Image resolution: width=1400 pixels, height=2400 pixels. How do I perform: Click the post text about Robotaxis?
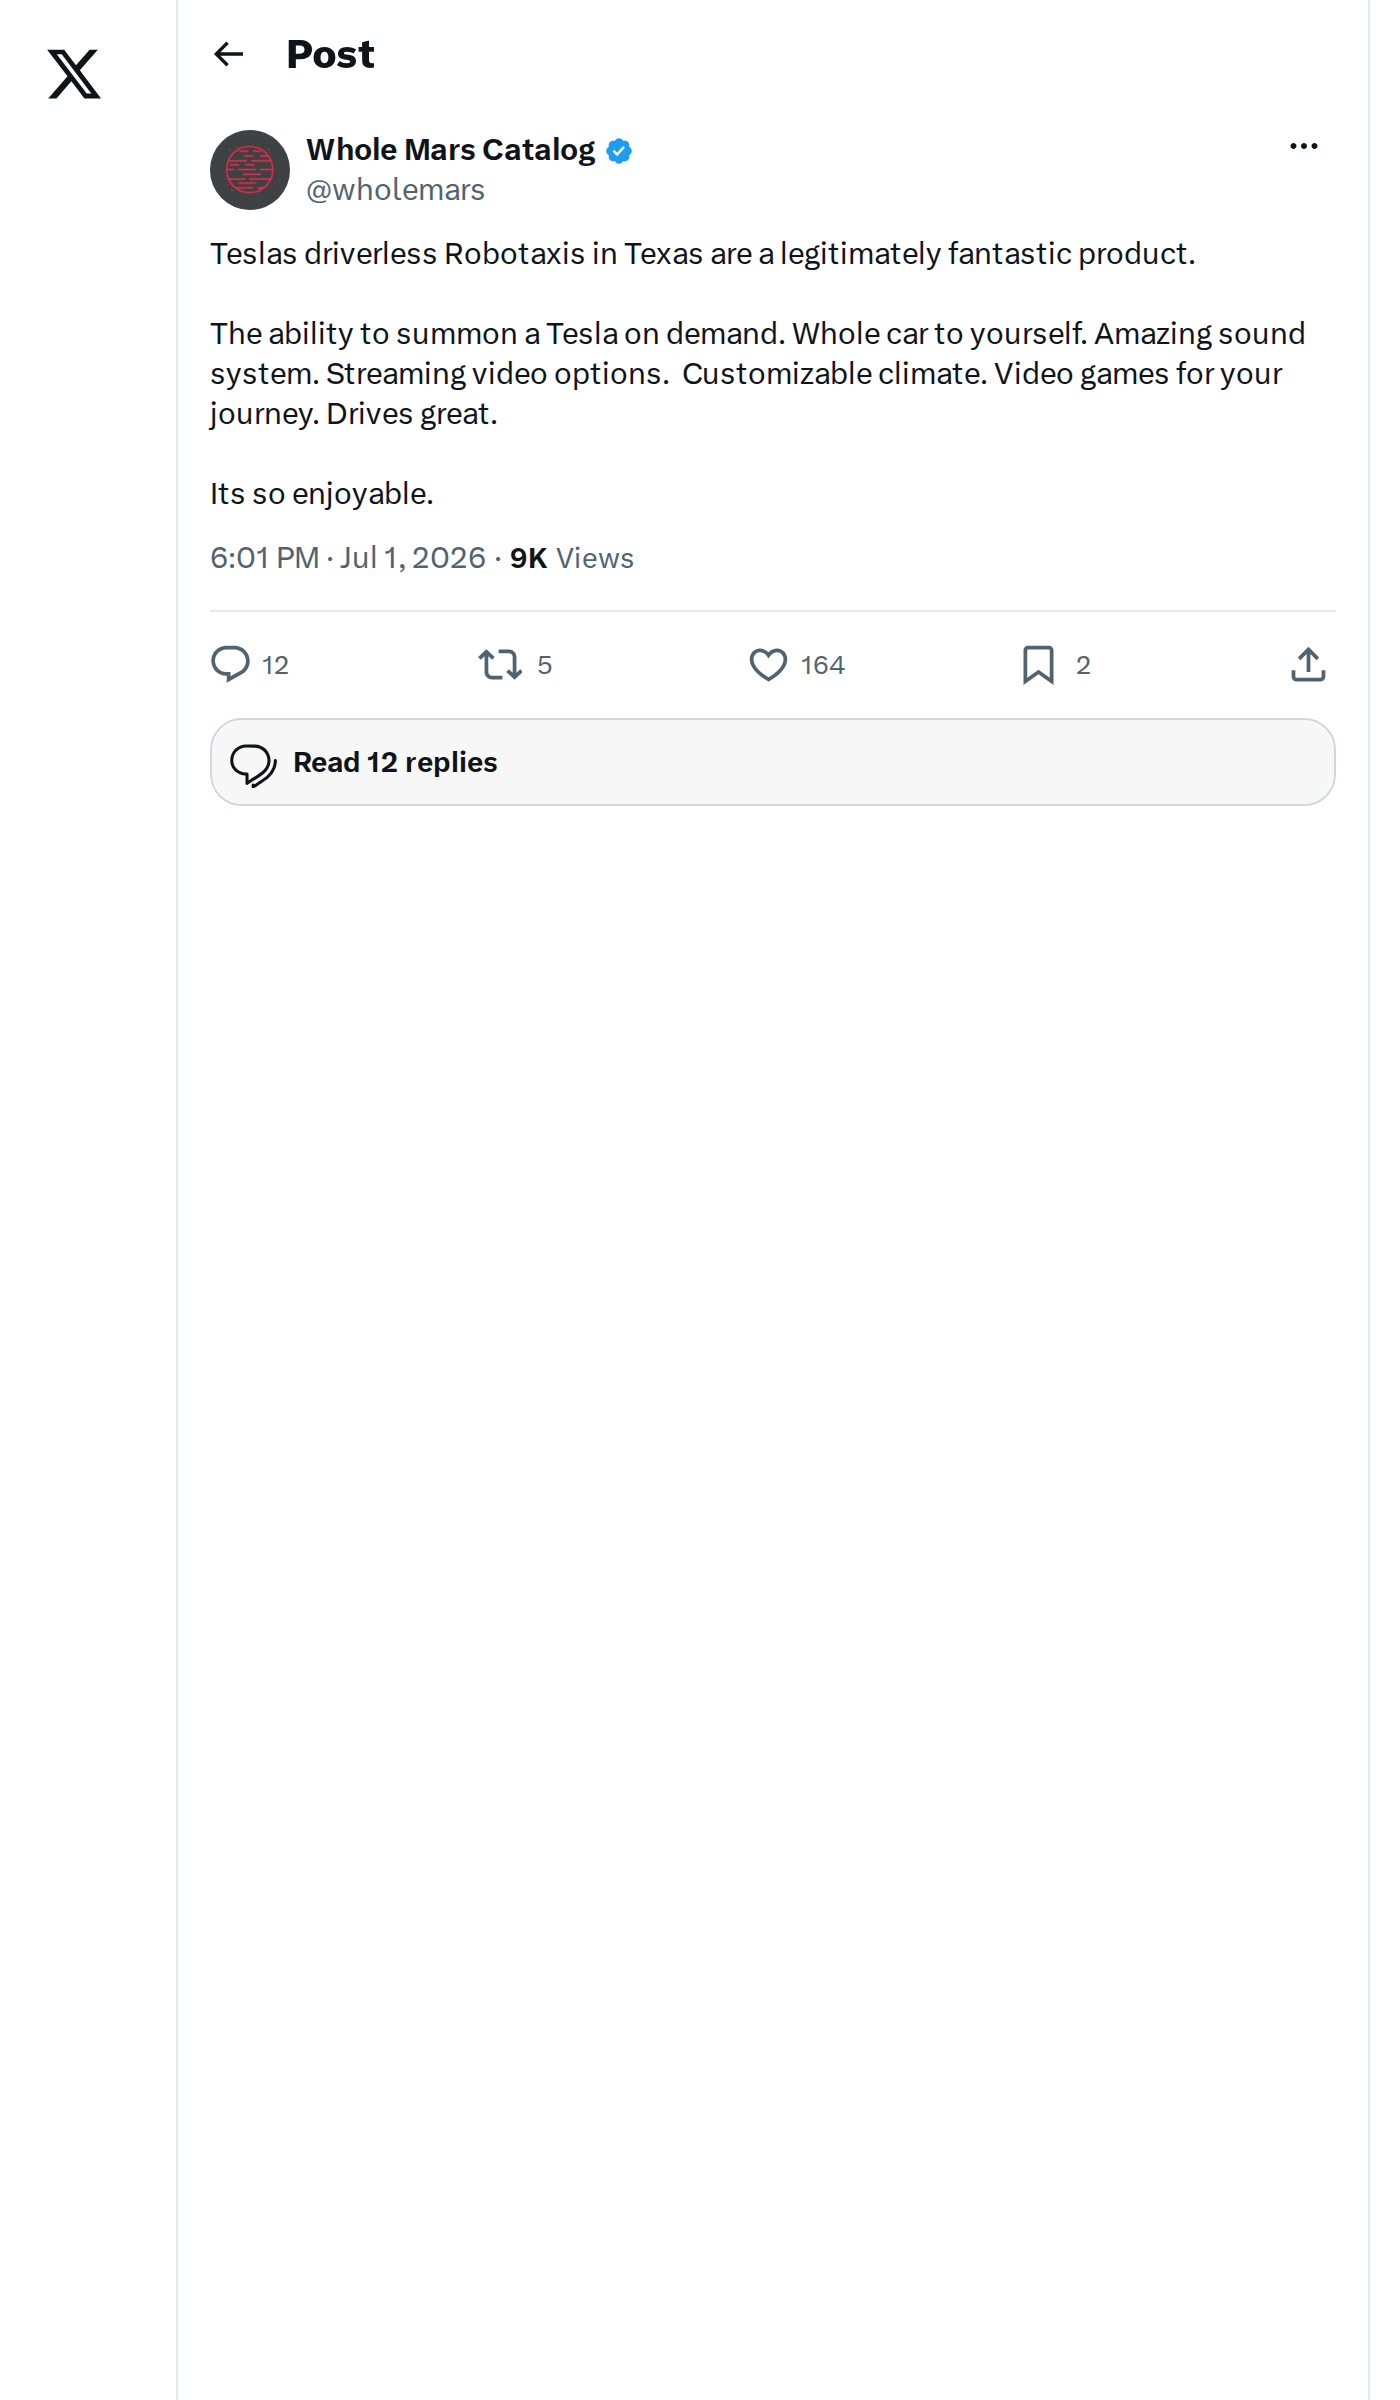click(758, 373)
